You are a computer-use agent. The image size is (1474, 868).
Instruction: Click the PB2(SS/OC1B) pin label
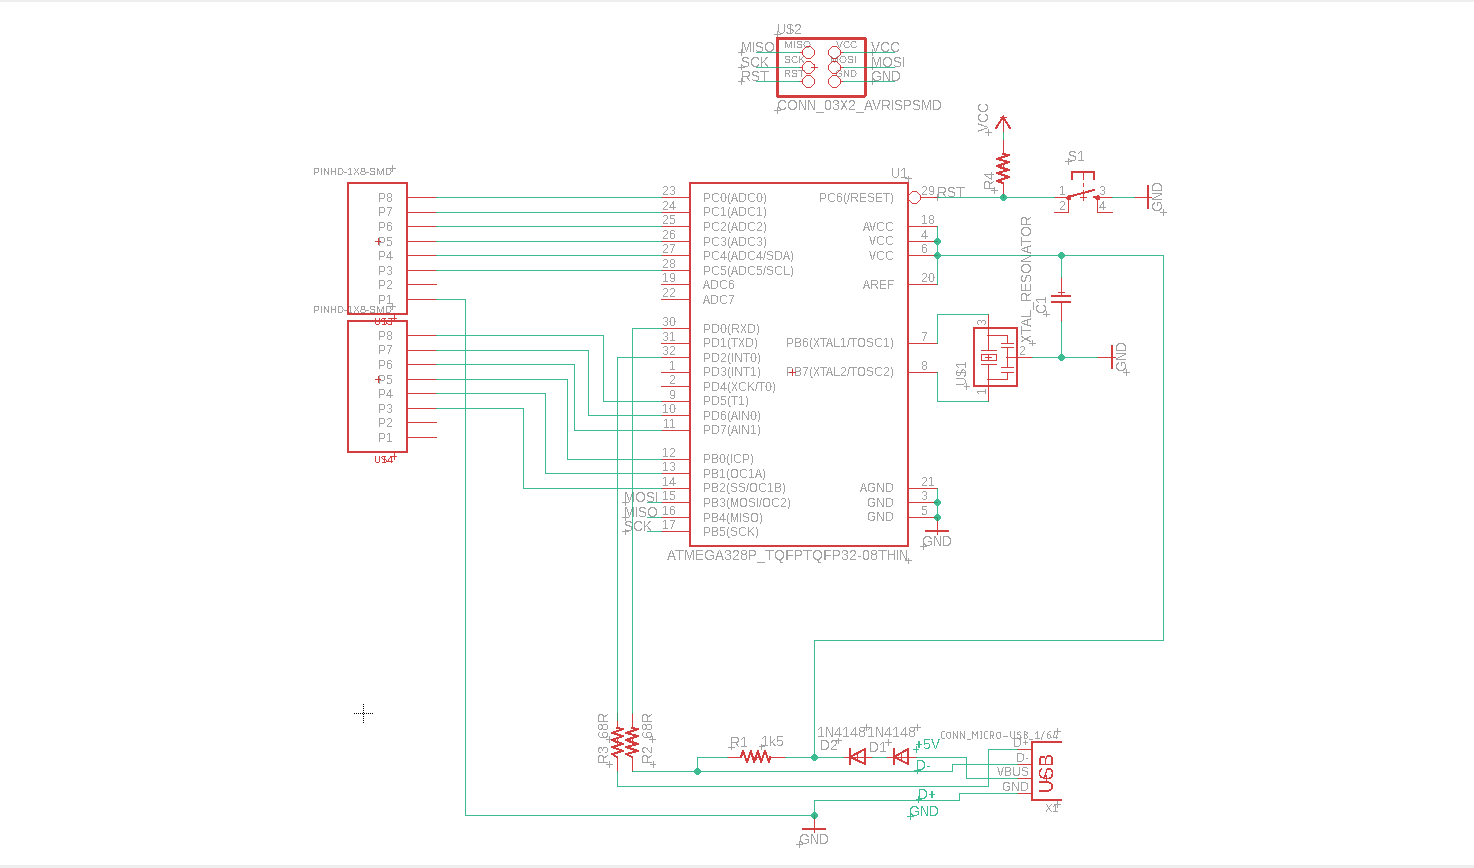[x=744, y=488]
